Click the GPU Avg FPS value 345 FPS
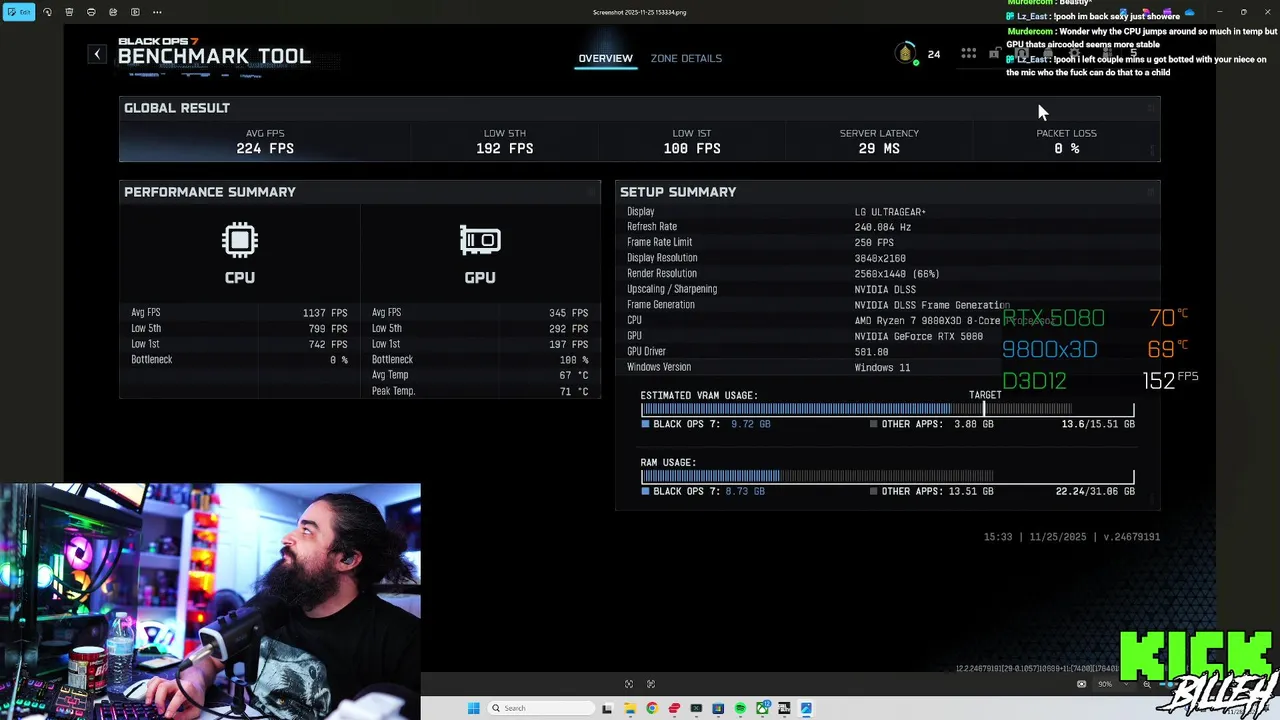The width and height of the screenshot is (1280, 720). tap(568, 313)
